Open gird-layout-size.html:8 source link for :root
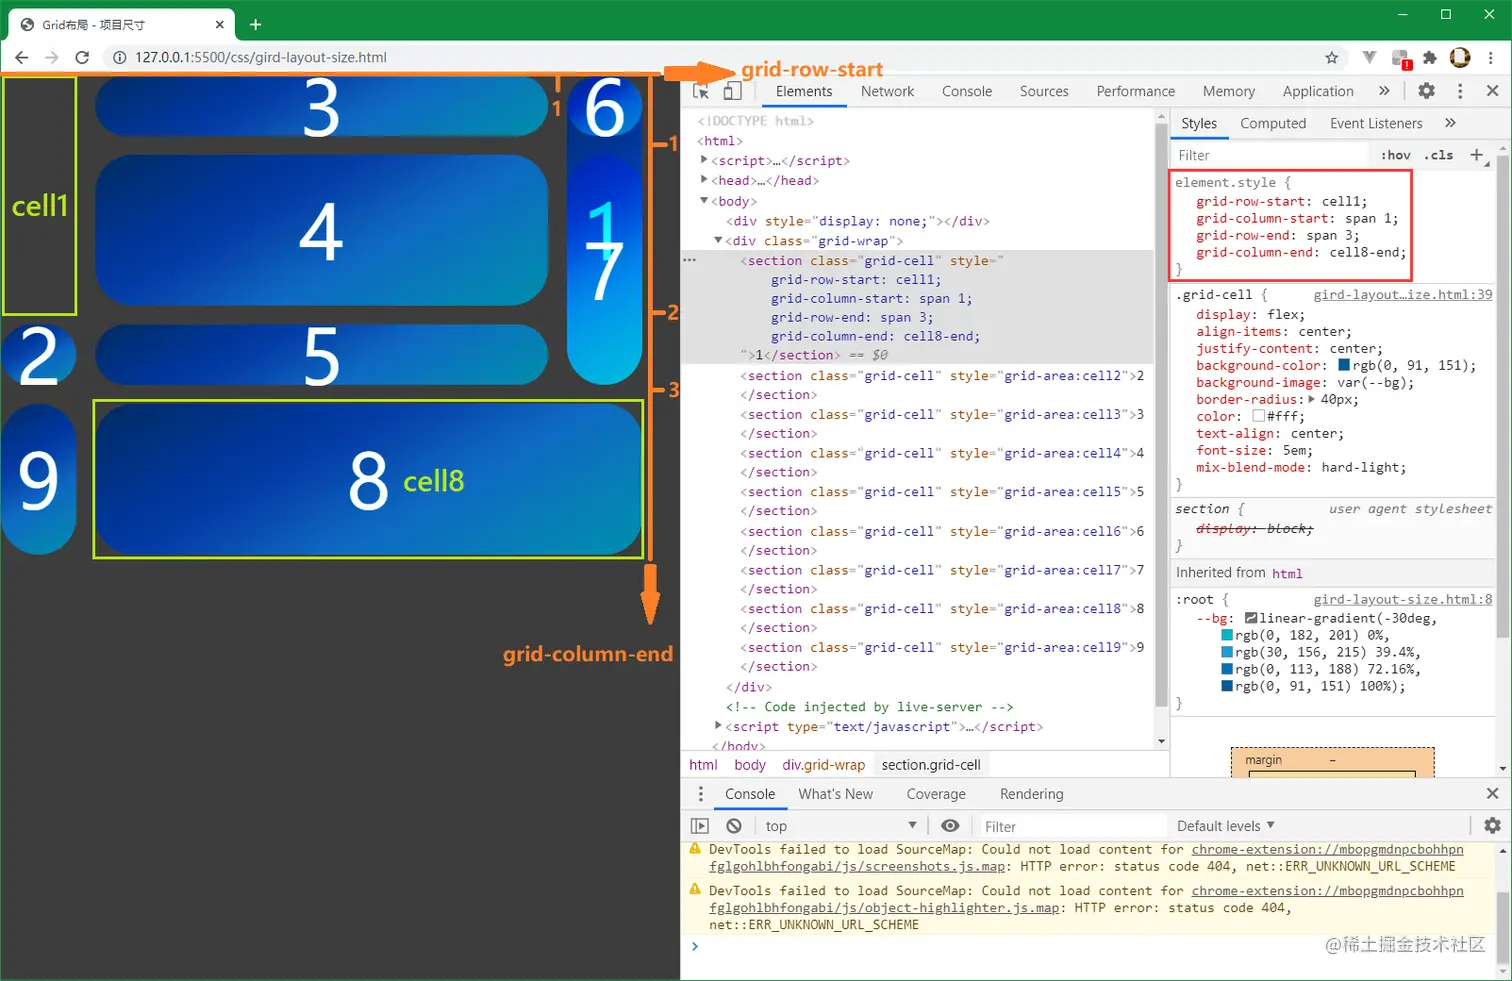Image resolution: width=1512 pixels, height=981 pixels. coord(1403,599)
